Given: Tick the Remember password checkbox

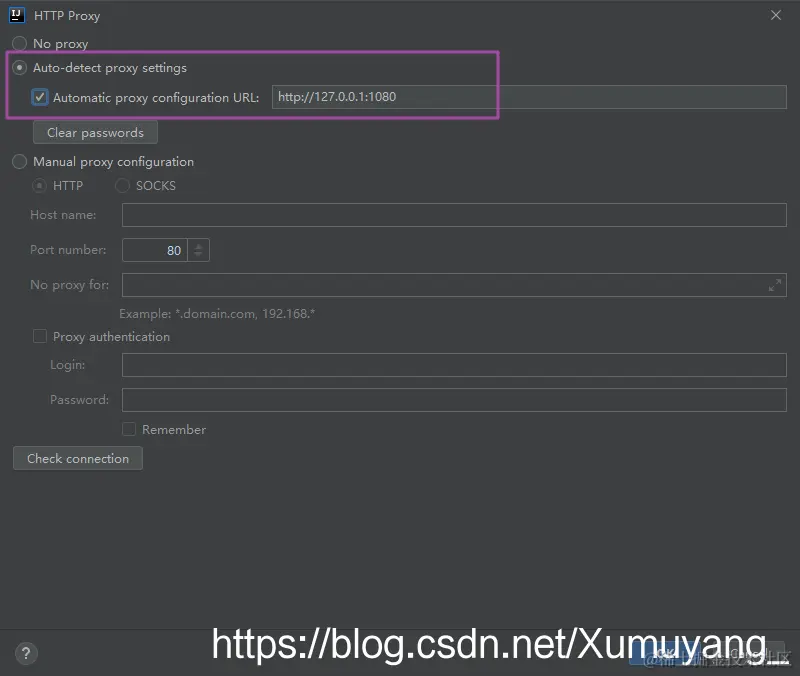Looking at the screenshot, I should point(129,429).
